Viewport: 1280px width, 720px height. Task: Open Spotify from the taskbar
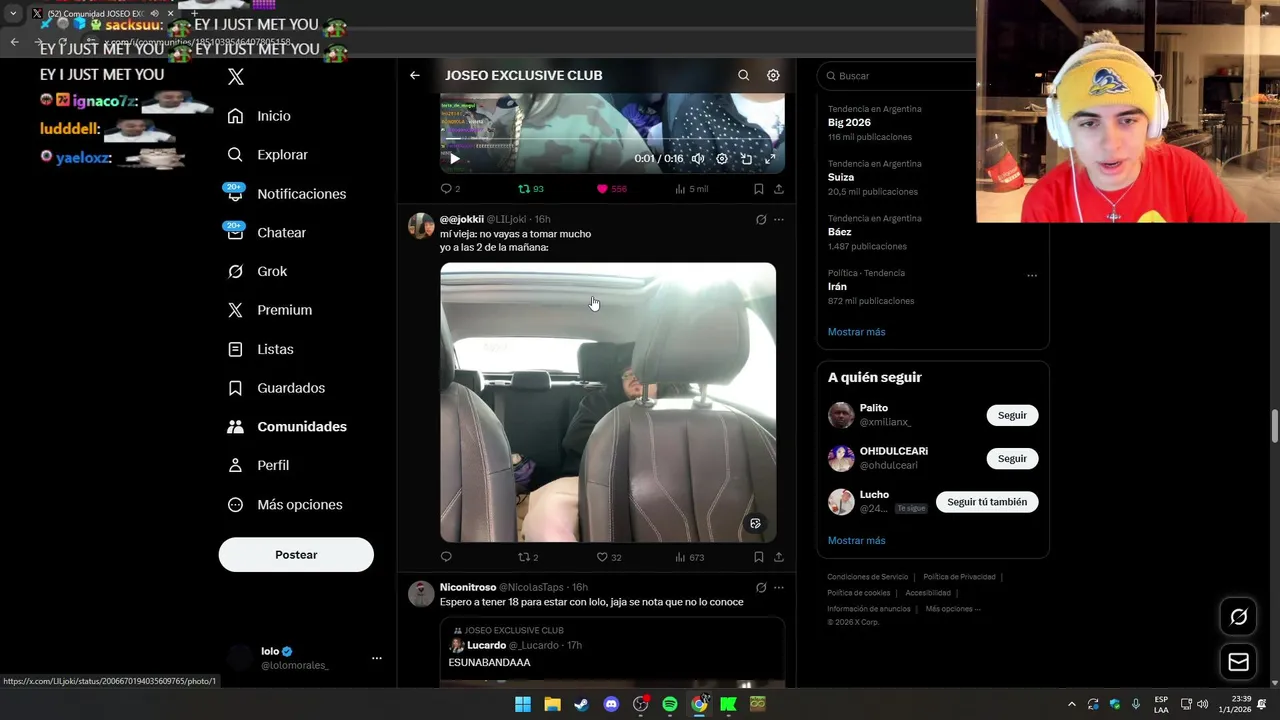(670, 704)
